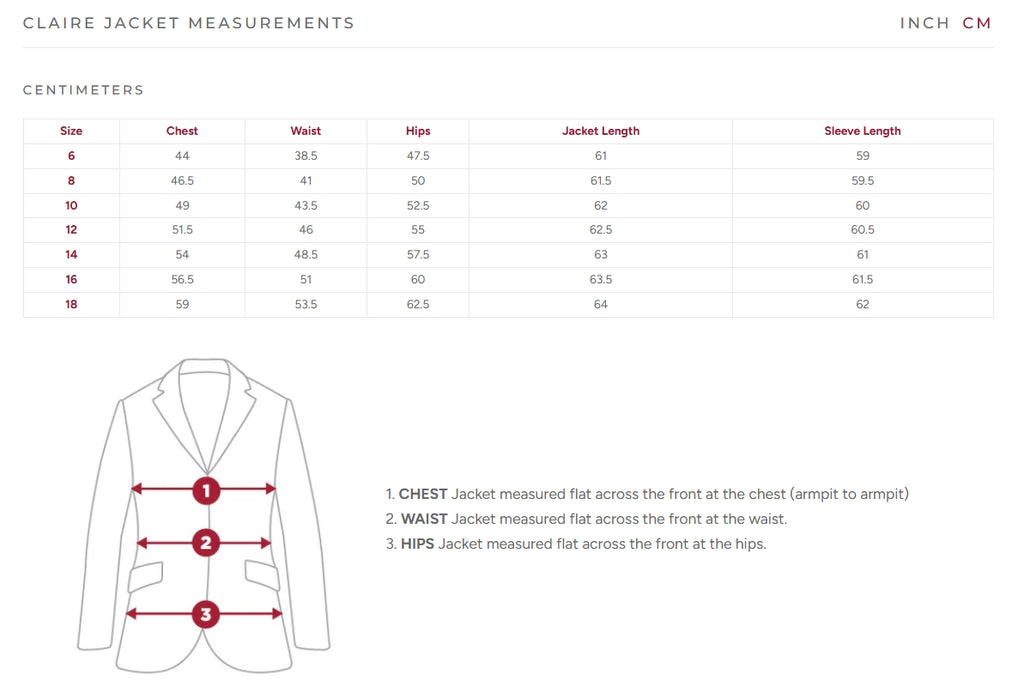Select the CM unit toggle
1024x687 pixels.
tap(977, 23)
